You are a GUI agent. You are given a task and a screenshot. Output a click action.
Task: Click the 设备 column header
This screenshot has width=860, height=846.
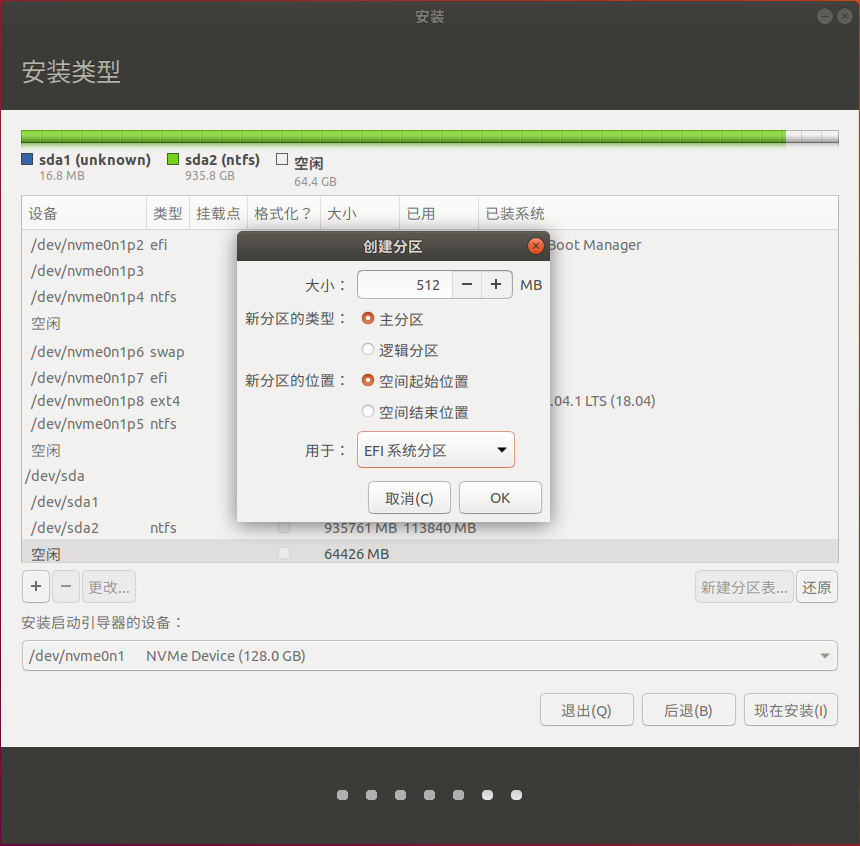tap(84, 213)
